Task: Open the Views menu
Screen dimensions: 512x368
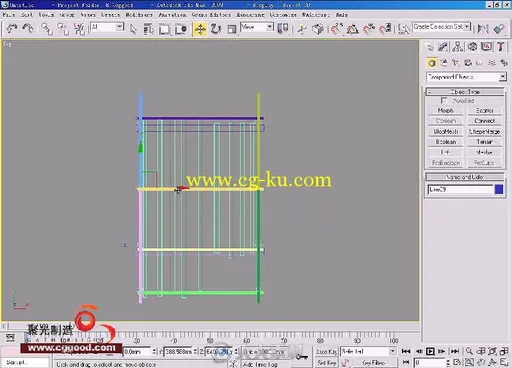Action: tap(88, 15)
